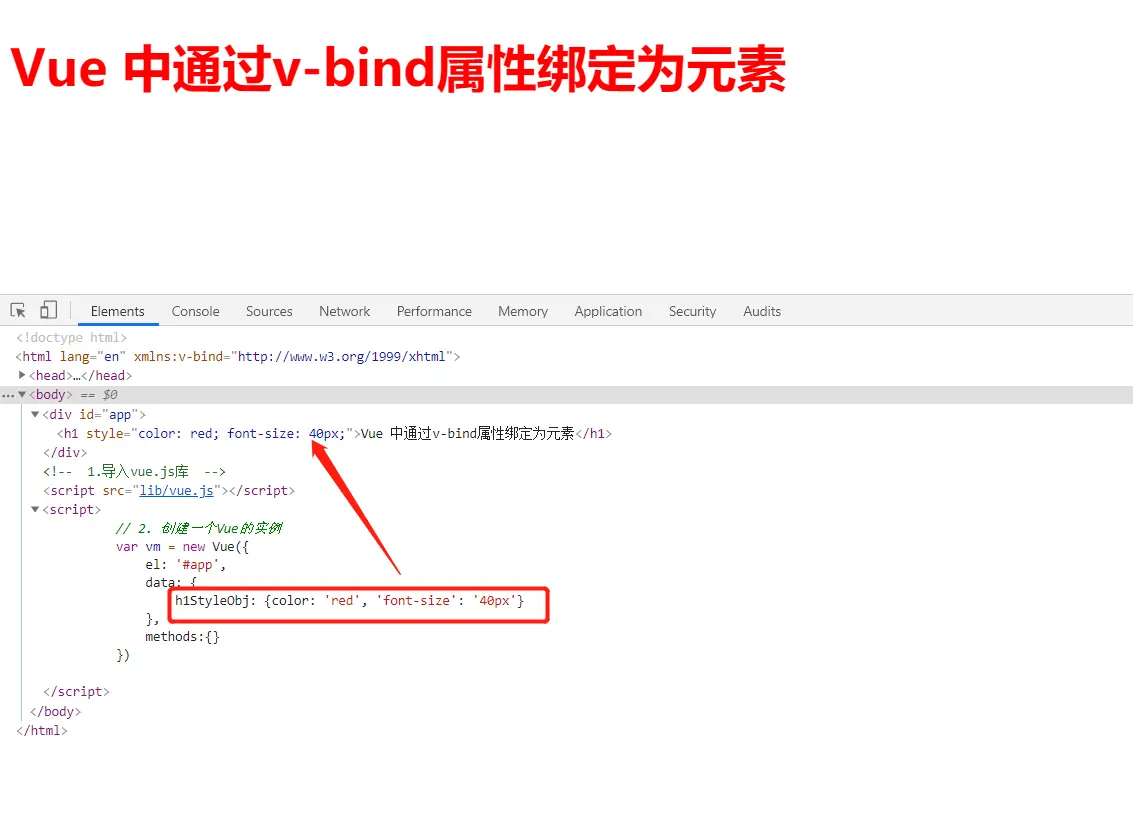Select the HTML comment about vue.js库

(134, 472)
